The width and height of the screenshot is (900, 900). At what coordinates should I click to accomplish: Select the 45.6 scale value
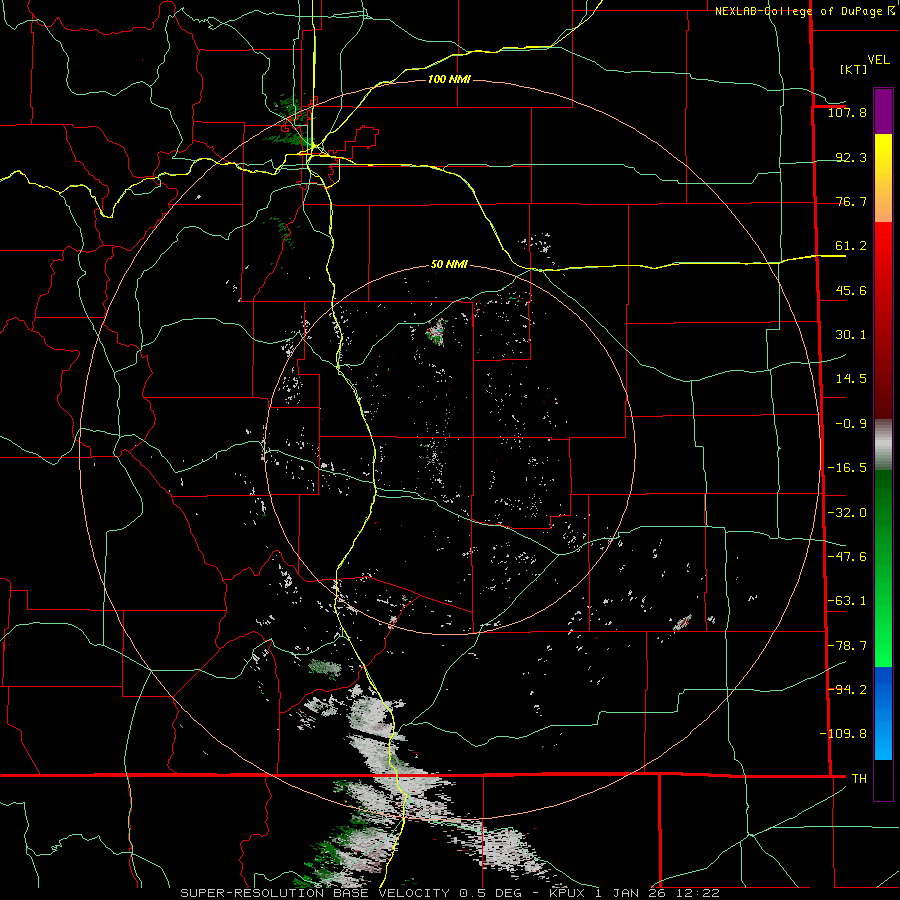(851, 290)
